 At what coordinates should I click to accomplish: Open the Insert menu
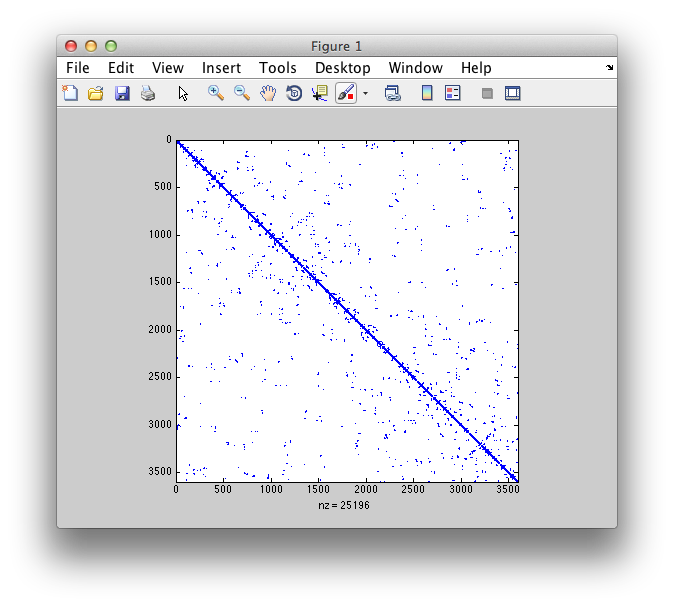[x=221, y=68]
